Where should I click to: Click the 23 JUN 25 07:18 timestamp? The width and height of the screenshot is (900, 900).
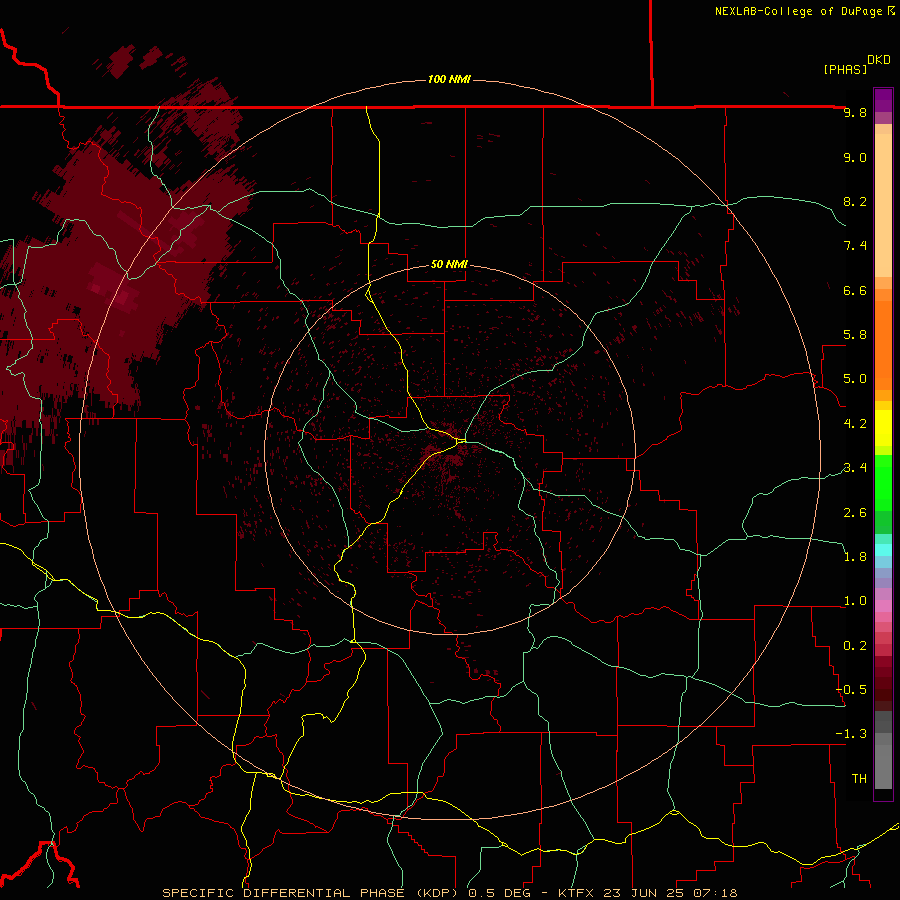tap(669, 893)
